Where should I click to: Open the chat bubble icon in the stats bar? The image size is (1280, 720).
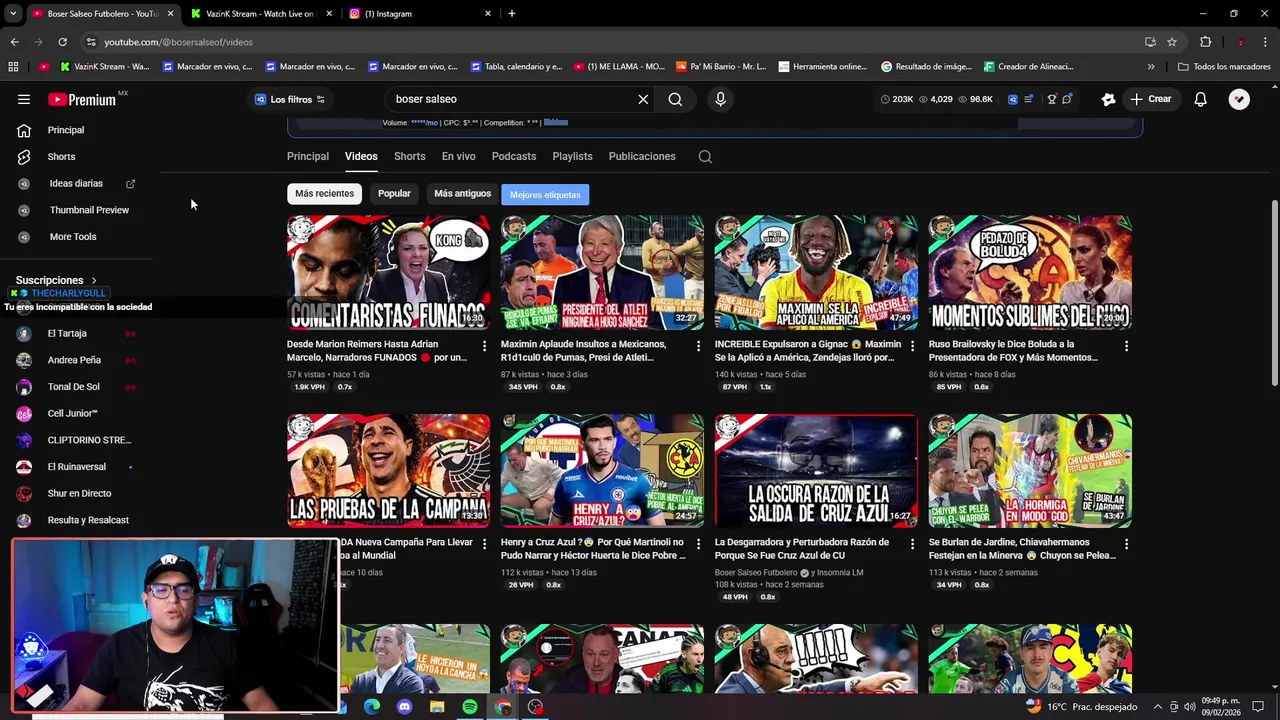[1067, 99]
